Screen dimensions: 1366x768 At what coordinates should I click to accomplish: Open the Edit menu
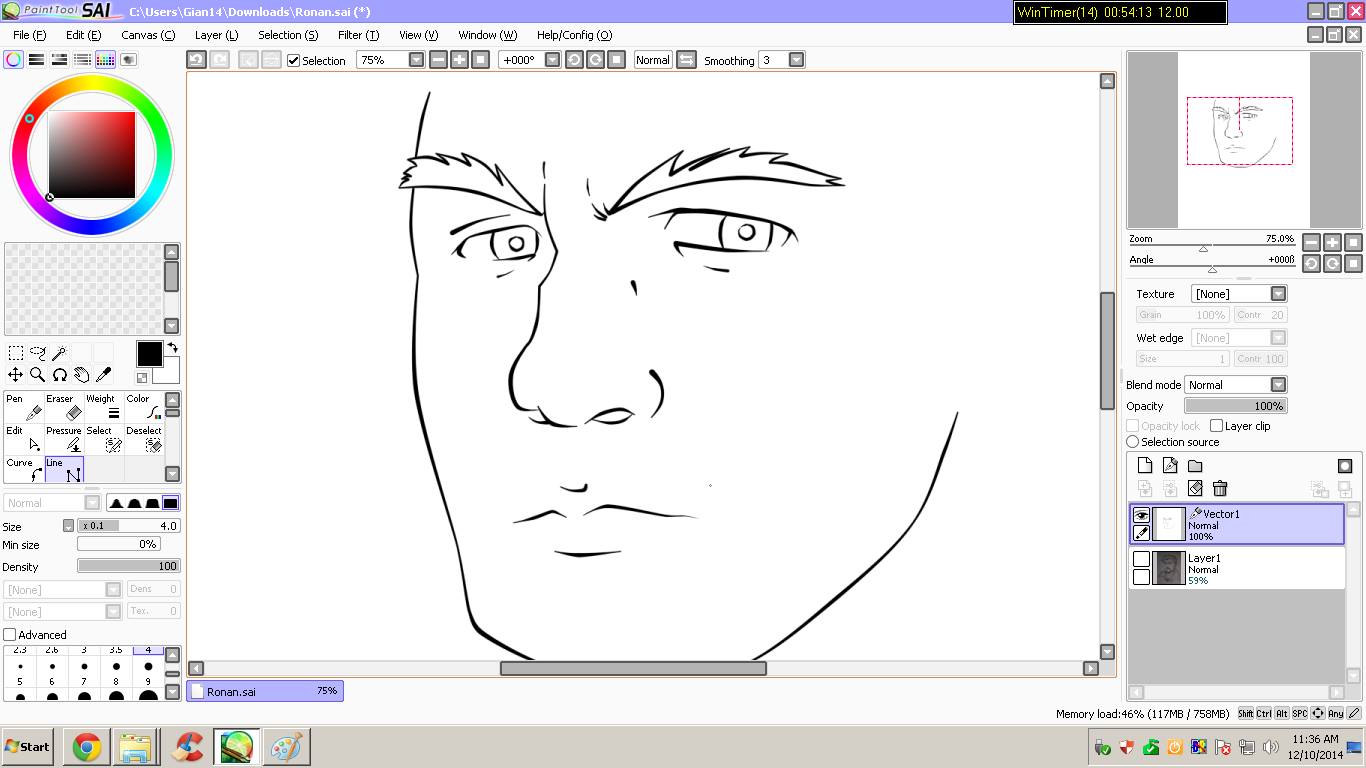pyautogui.click(x=83, y=35)
